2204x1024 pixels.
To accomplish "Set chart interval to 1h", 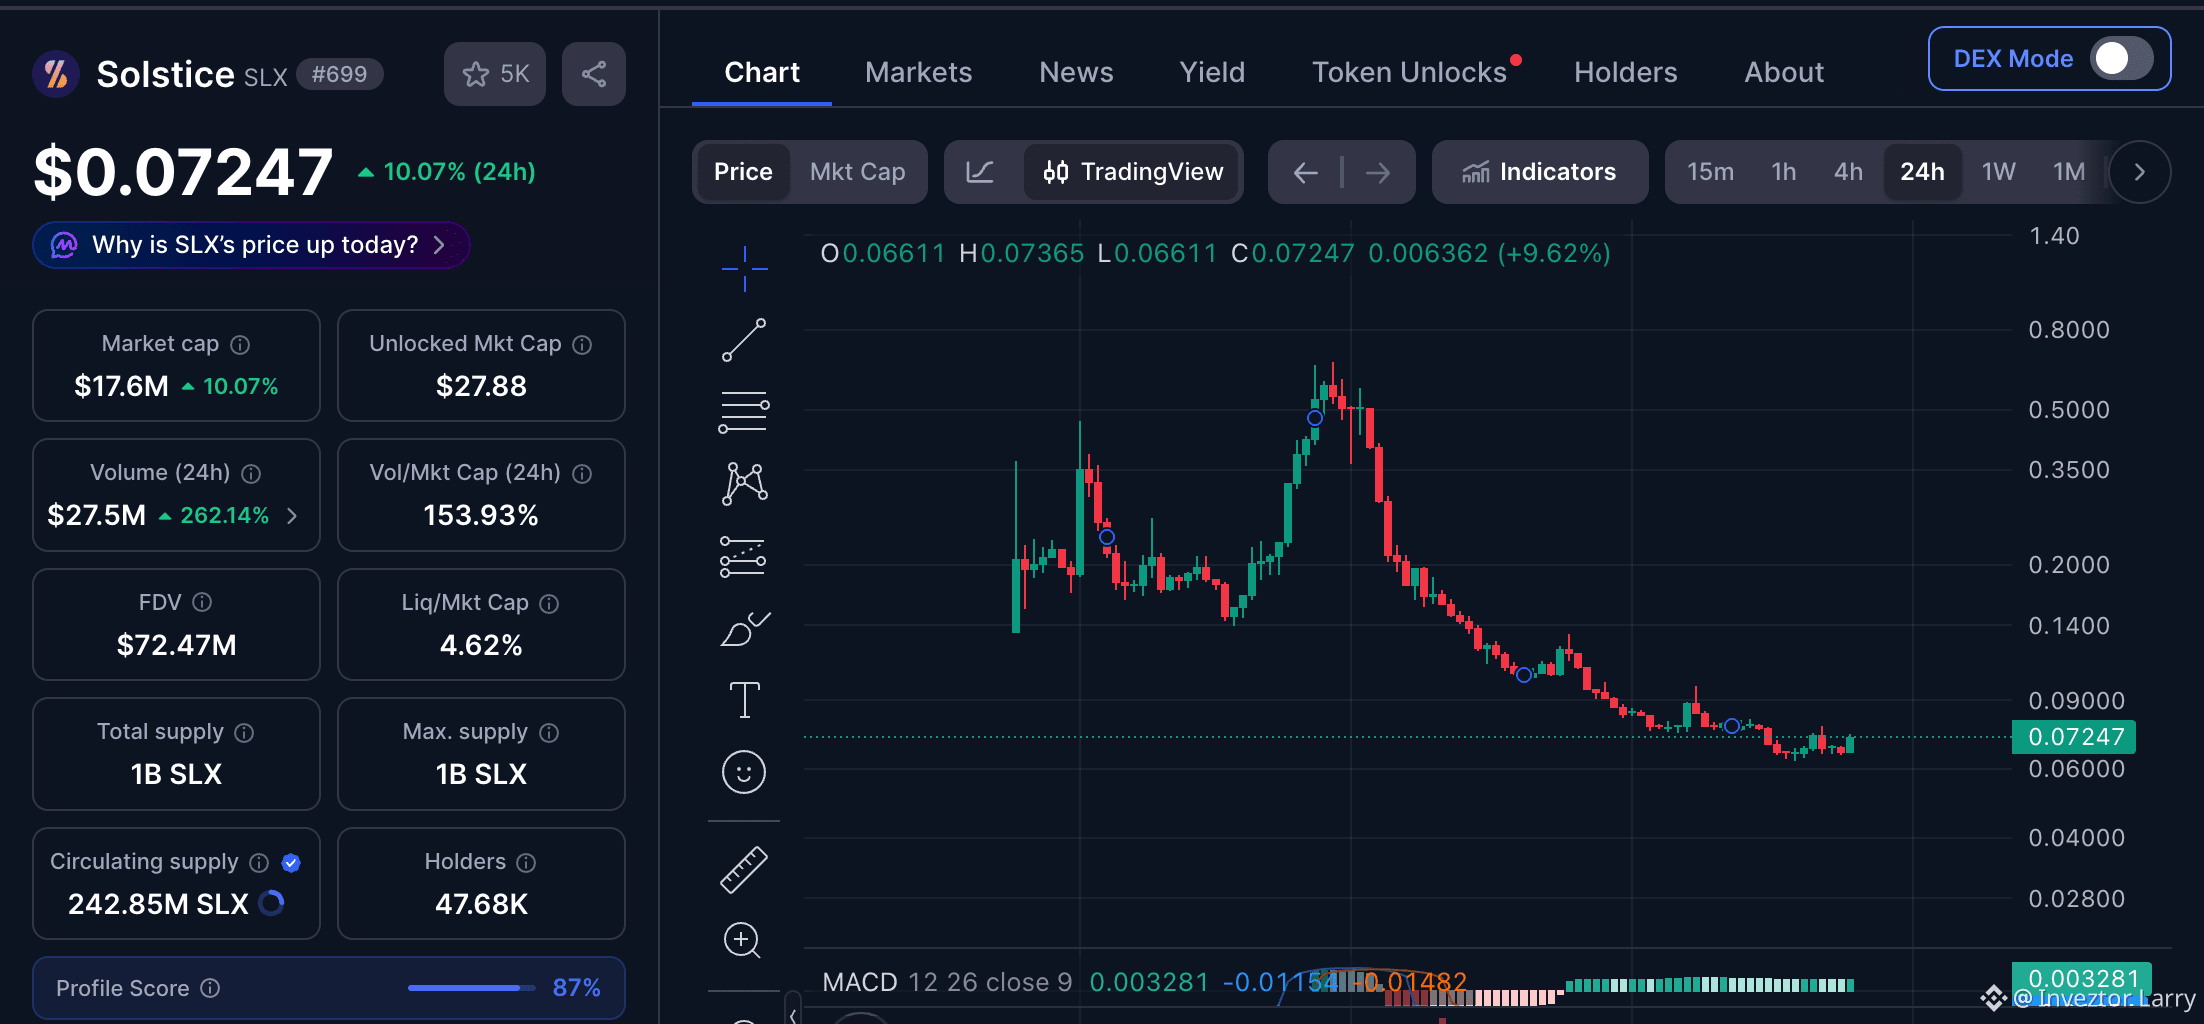I will point(1784,172).
